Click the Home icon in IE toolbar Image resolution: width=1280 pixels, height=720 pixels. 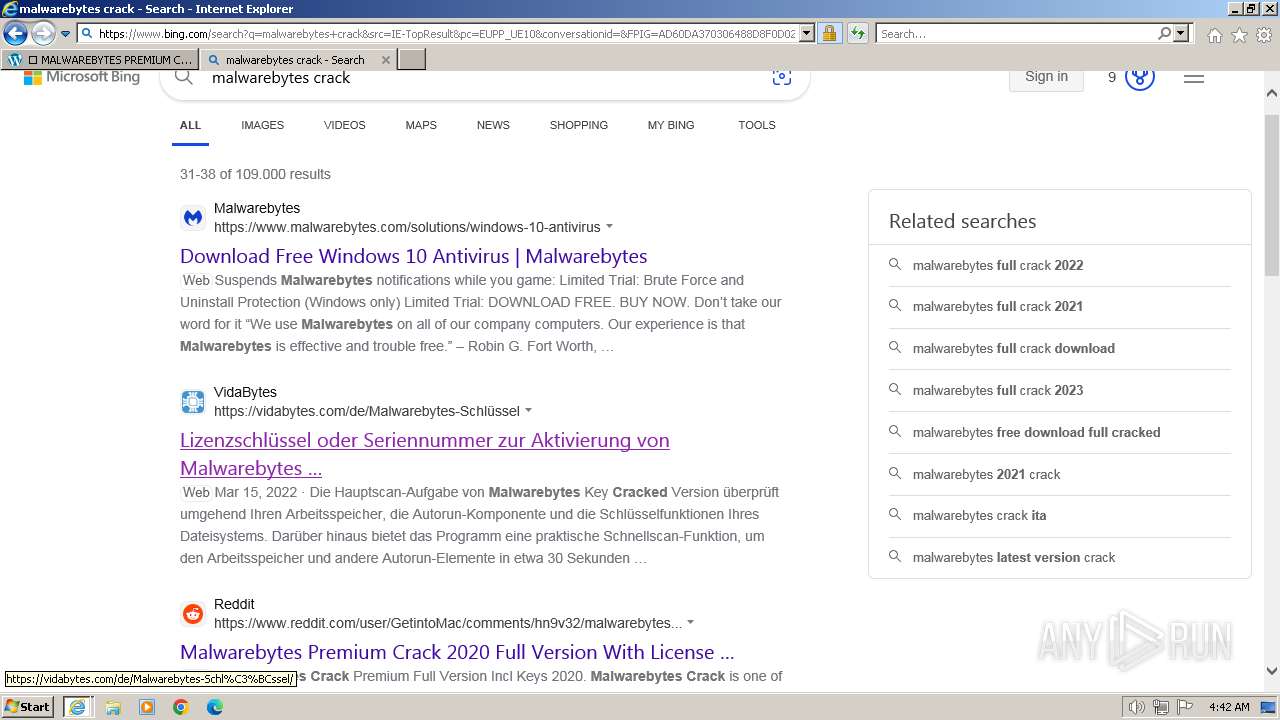pos(1214,35)
